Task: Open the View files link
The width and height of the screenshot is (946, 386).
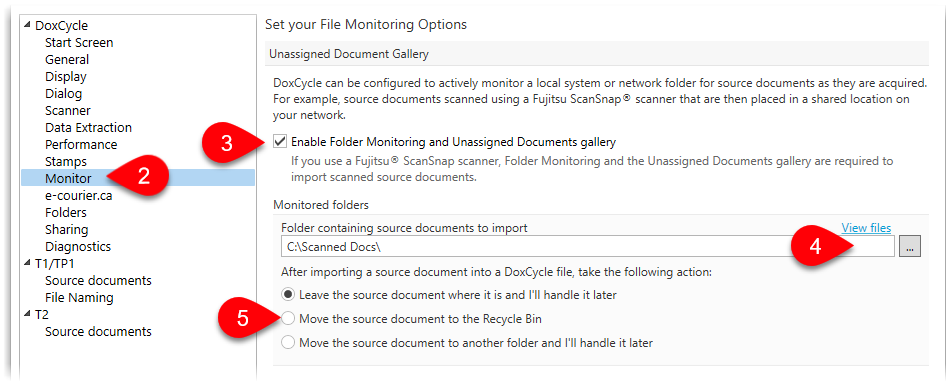Action: pos(866,227)
